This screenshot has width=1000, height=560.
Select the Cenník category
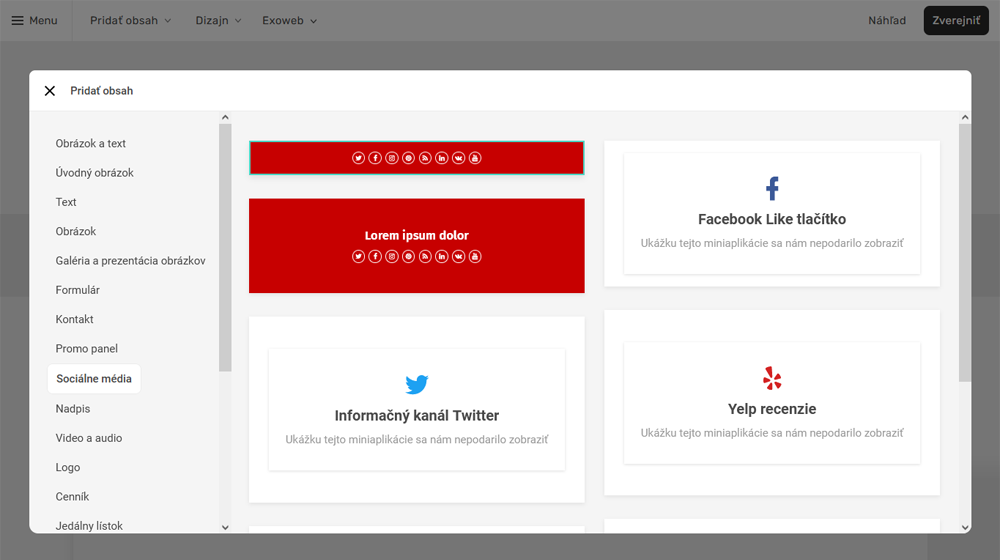point(72,497)
